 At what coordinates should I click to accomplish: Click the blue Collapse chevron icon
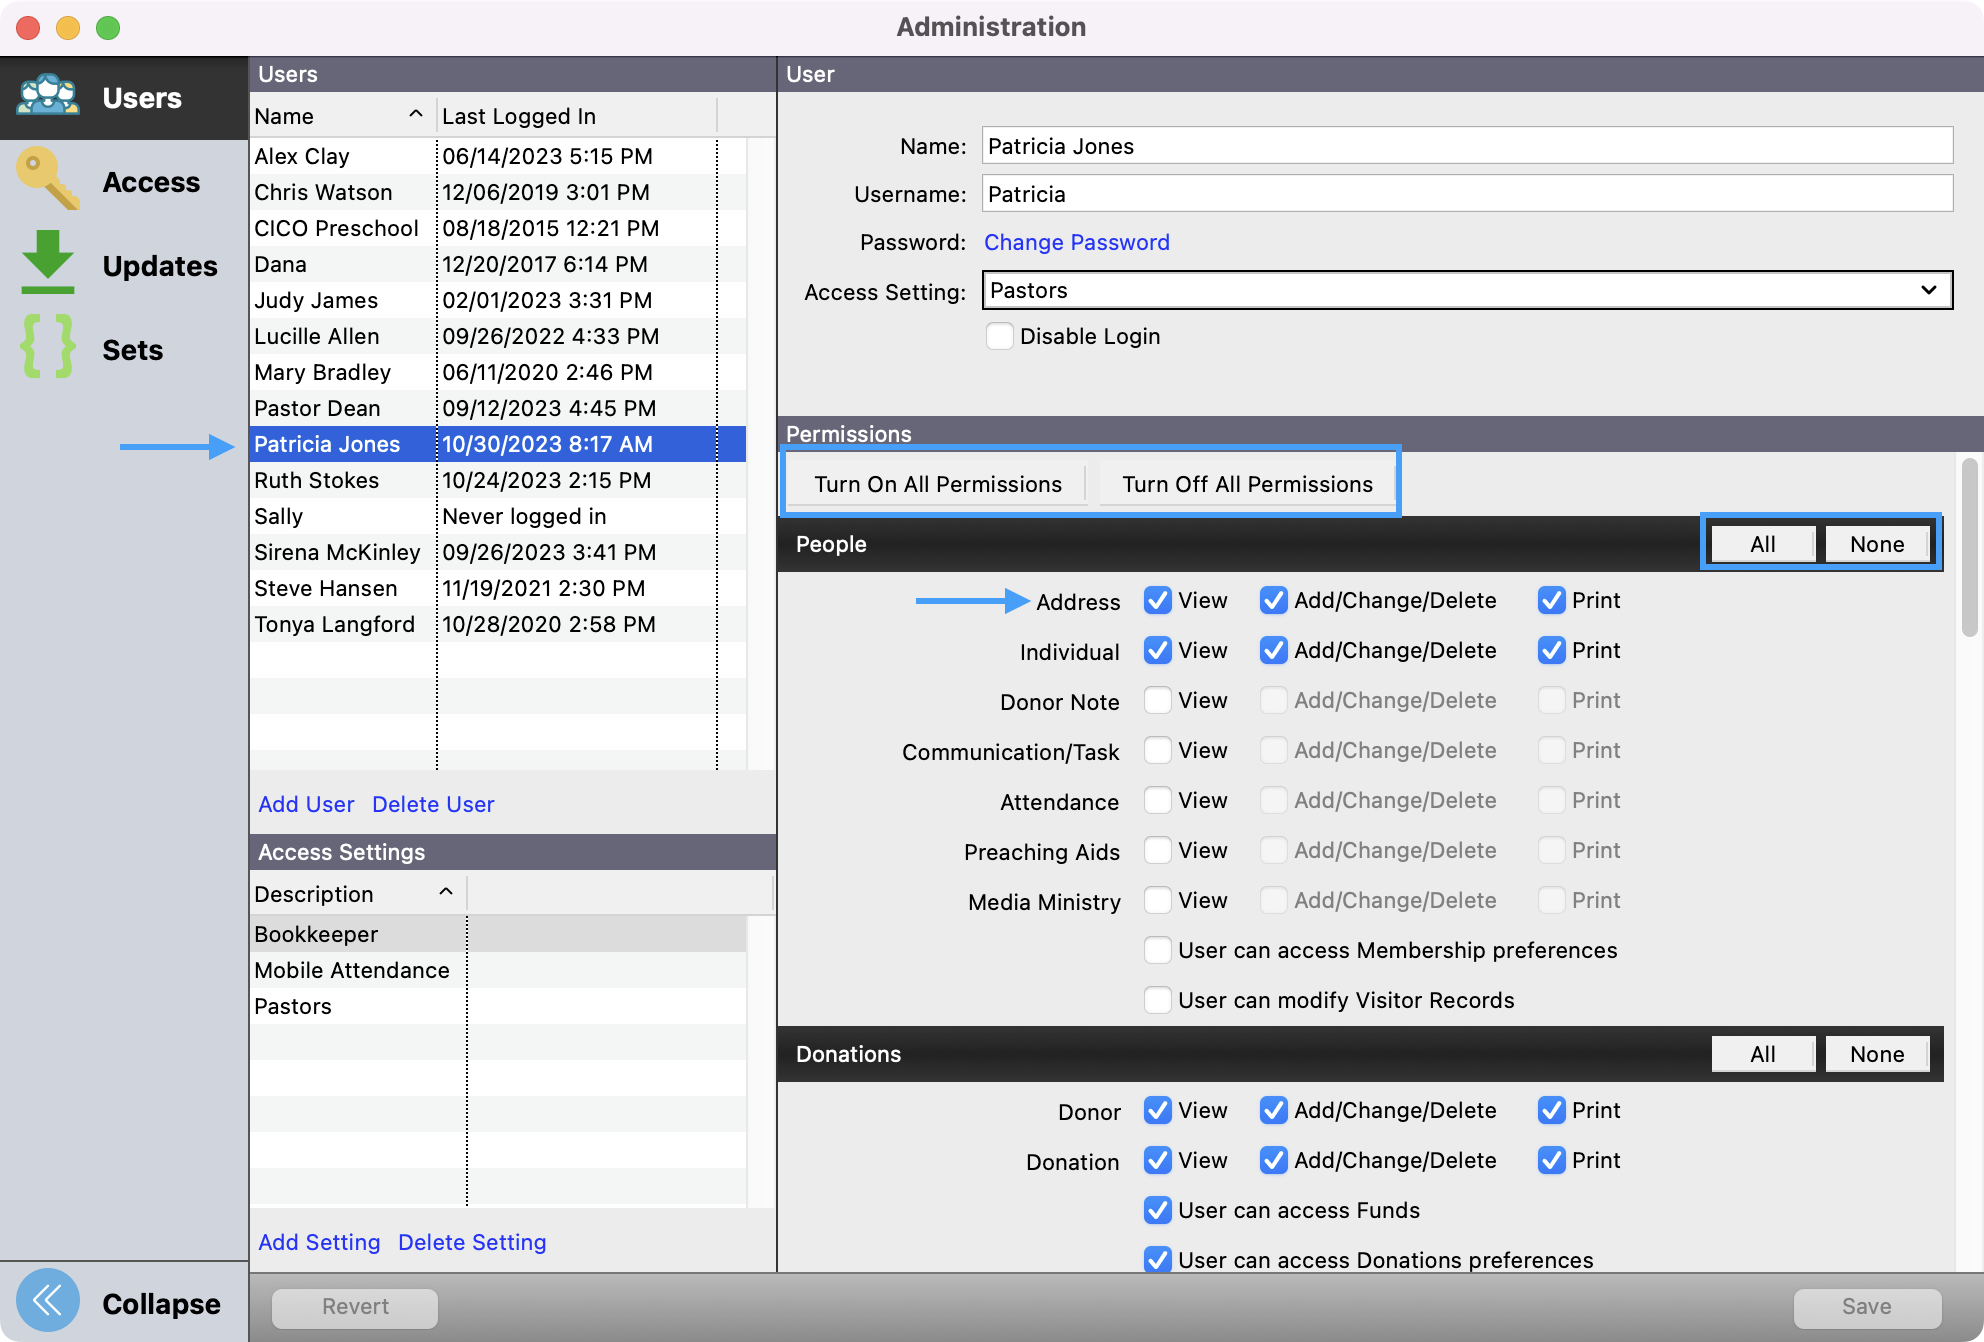click(x=47, y=1301)
